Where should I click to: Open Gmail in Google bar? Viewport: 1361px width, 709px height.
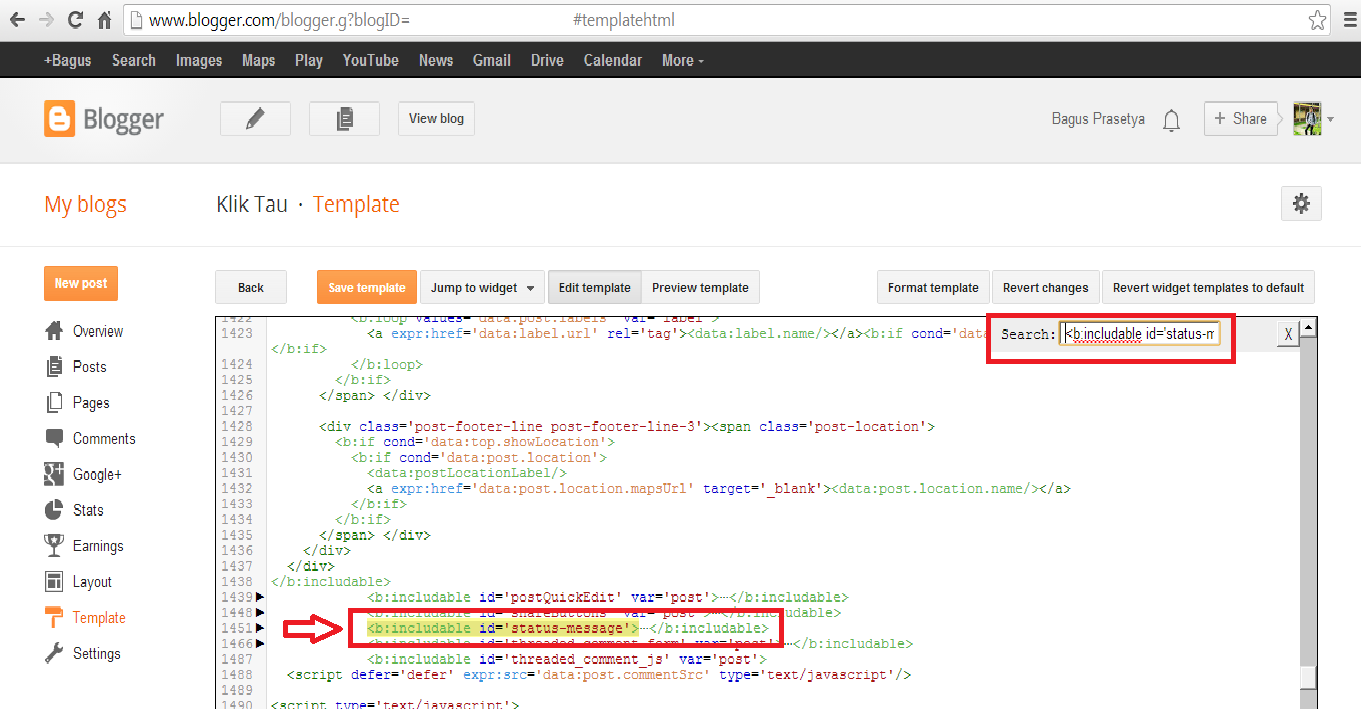coord(492,60)
